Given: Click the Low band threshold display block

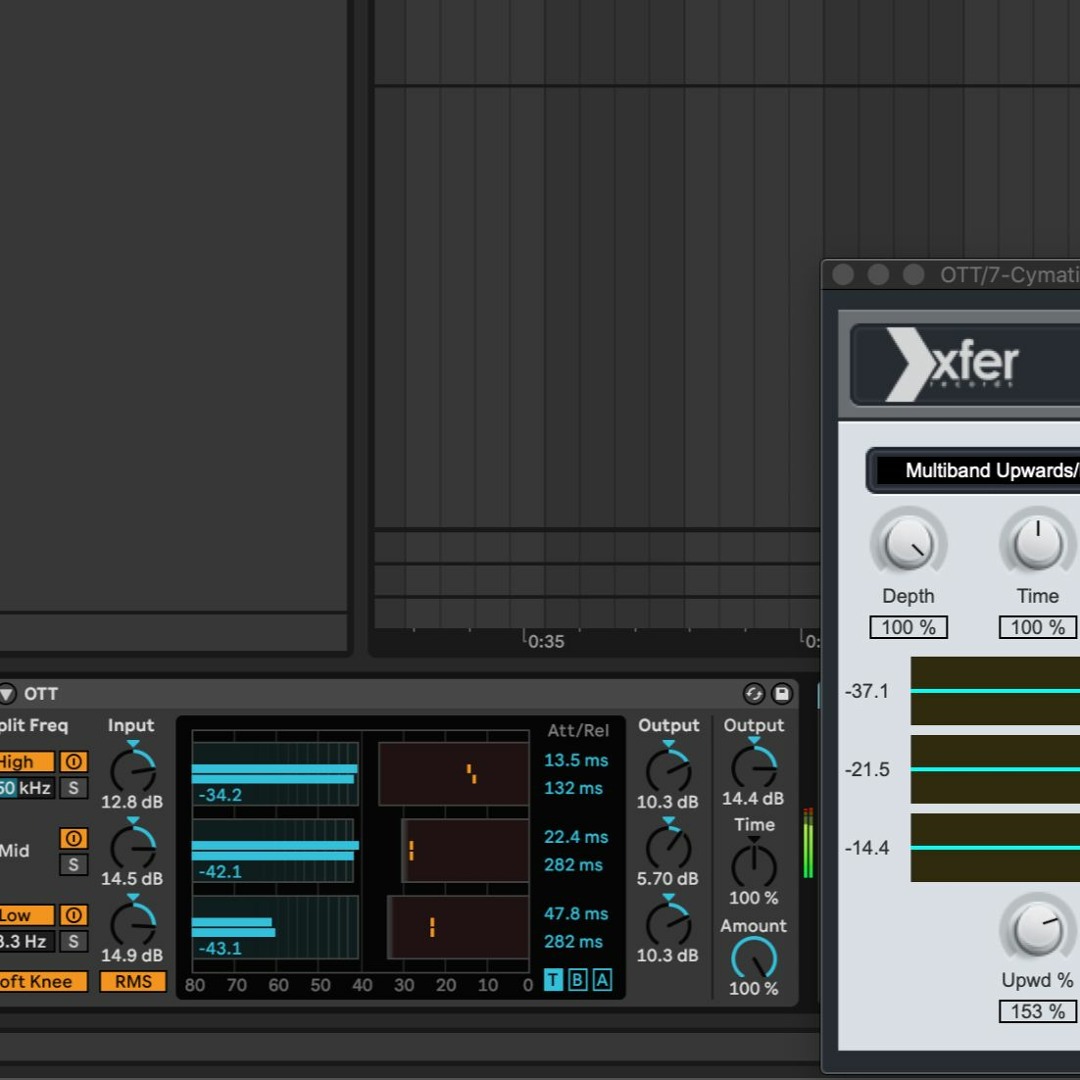Looking at the screenshot, I should pyautogui.click(x=458, y=928).
